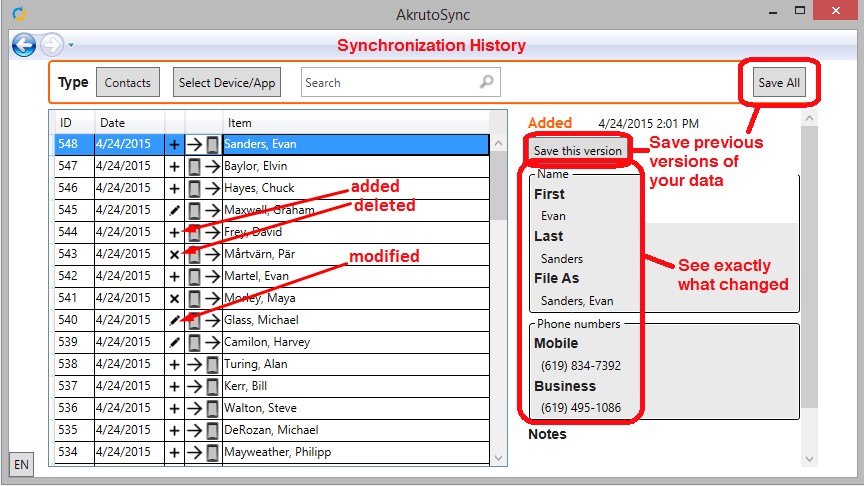Click the plus added icon for Sanders, Evan
This screenshot has width=864, height=486.
pyautogui.click(x=174, y=145)
